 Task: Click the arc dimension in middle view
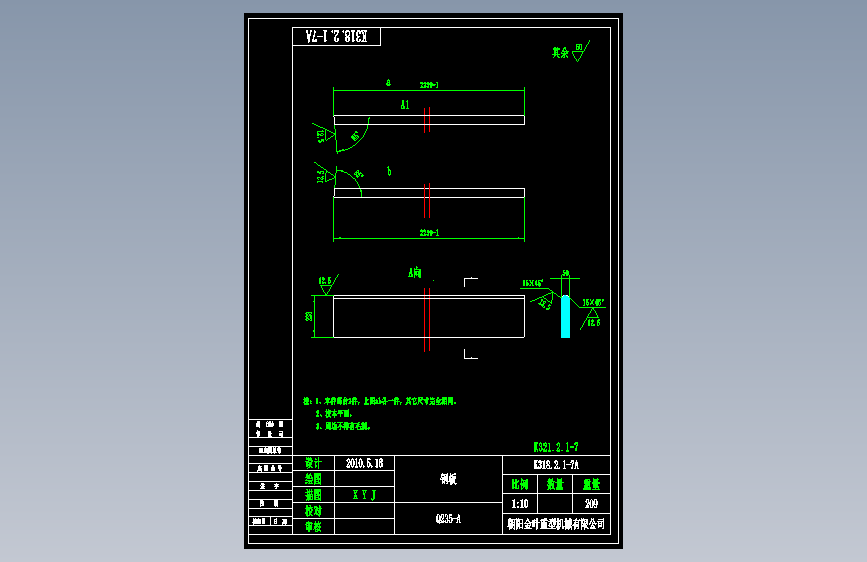tap(358, 174)
